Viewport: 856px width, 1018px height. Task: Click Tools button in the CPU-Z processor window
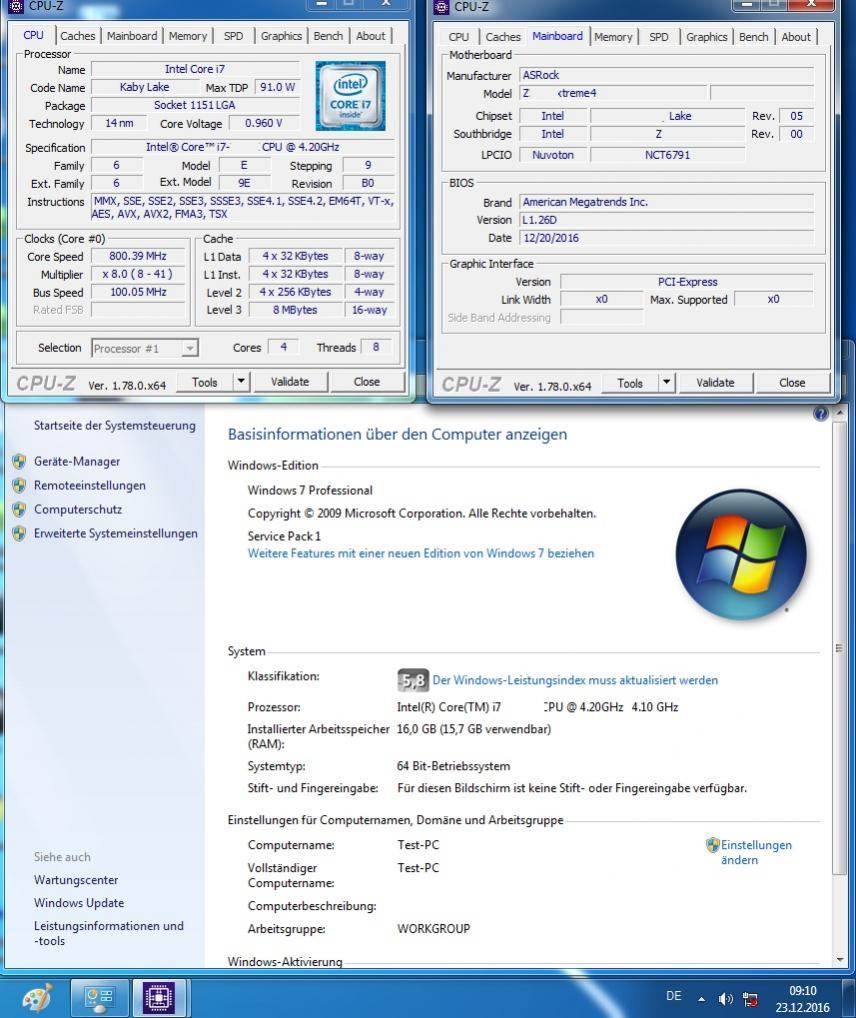click(205, 382)
